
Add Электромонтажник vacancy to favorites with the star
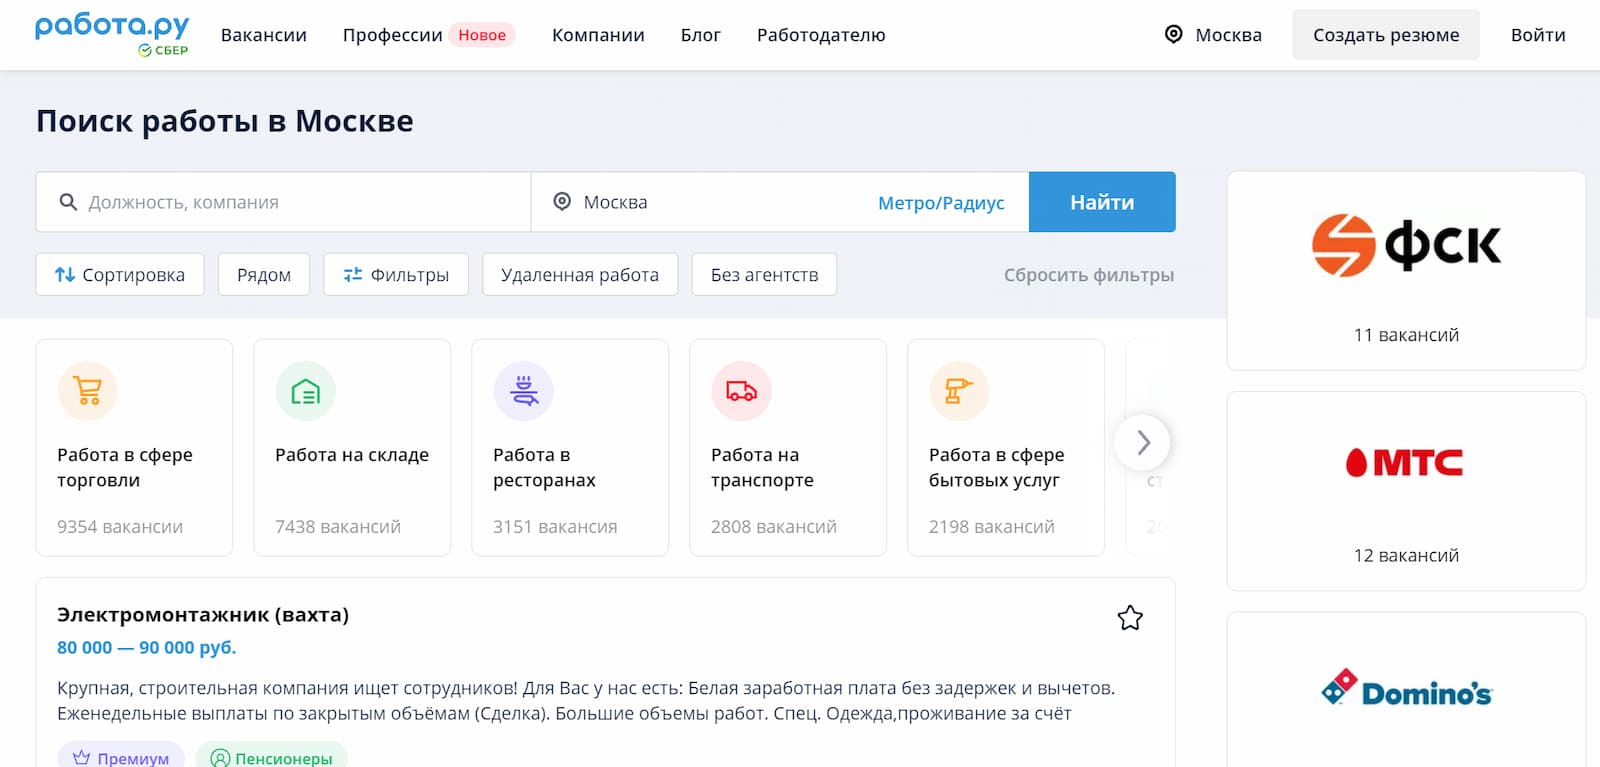[x=1130, y=618]
